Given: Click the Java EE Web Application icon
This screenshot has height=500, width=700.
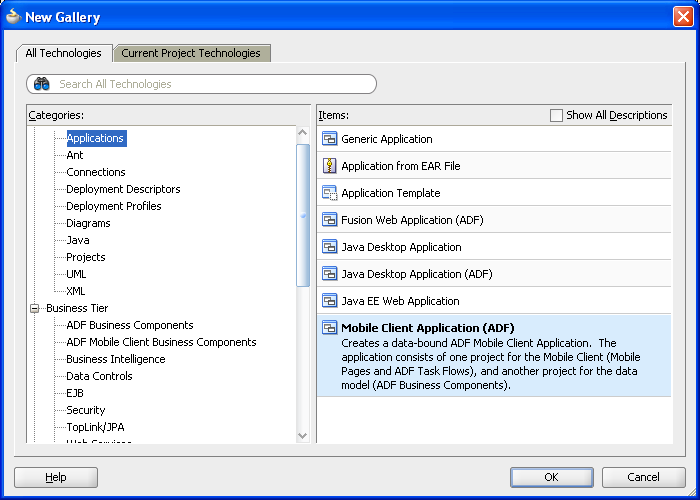Looking at the screenshot, I should click(x=329, y=301).
